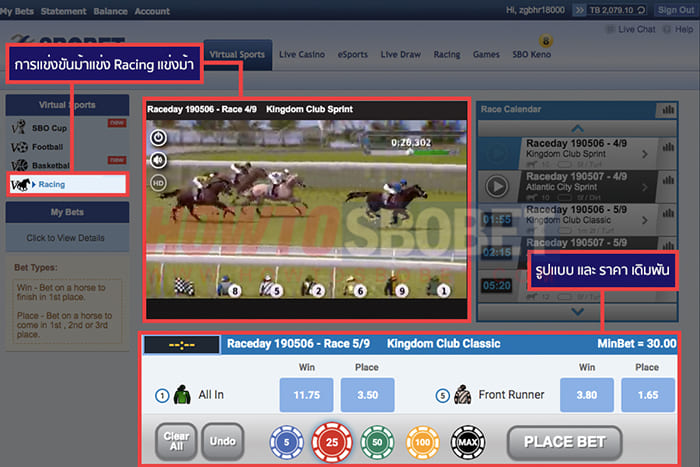The width and height of the screenshot is (700, 467).
Task: Open the Racing top navigation tab
Action: point(447,54)
